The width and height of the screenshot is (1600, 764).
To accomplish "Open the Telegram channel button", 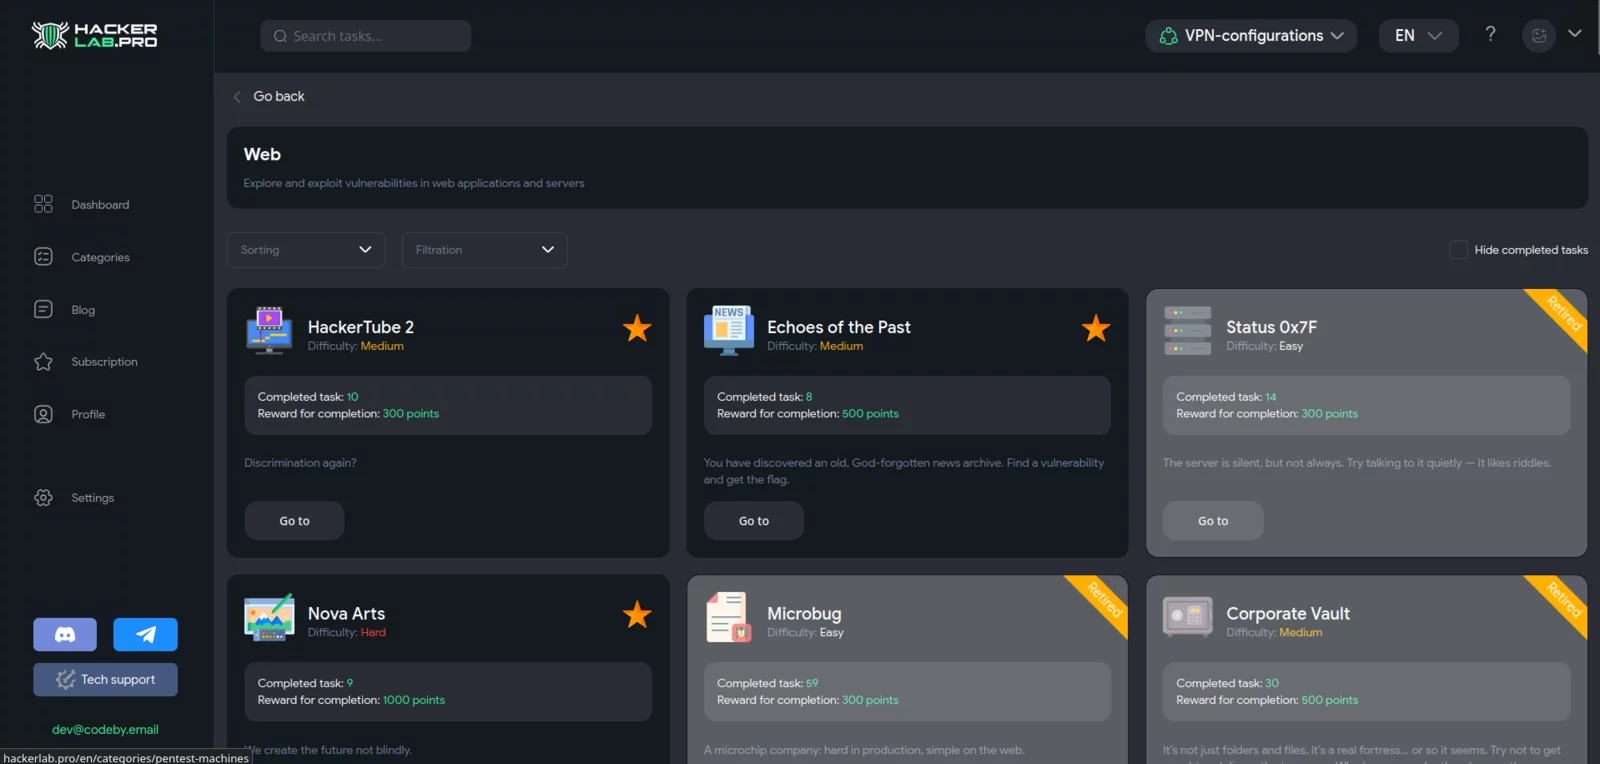I will pyautogui.click(x=145, y=634).
